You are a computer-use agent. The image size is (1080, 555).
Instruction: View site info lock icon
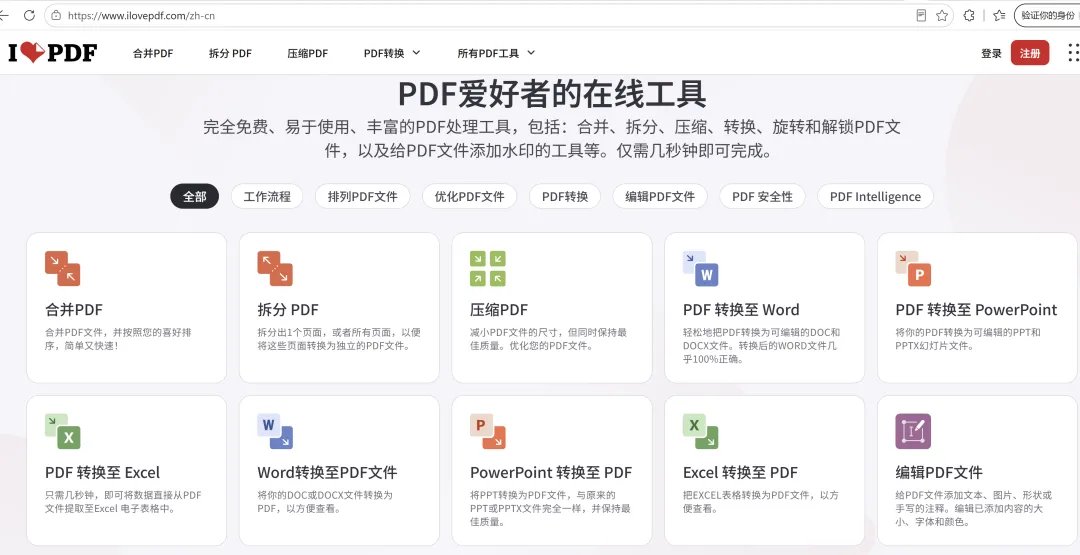click(56, 15)
